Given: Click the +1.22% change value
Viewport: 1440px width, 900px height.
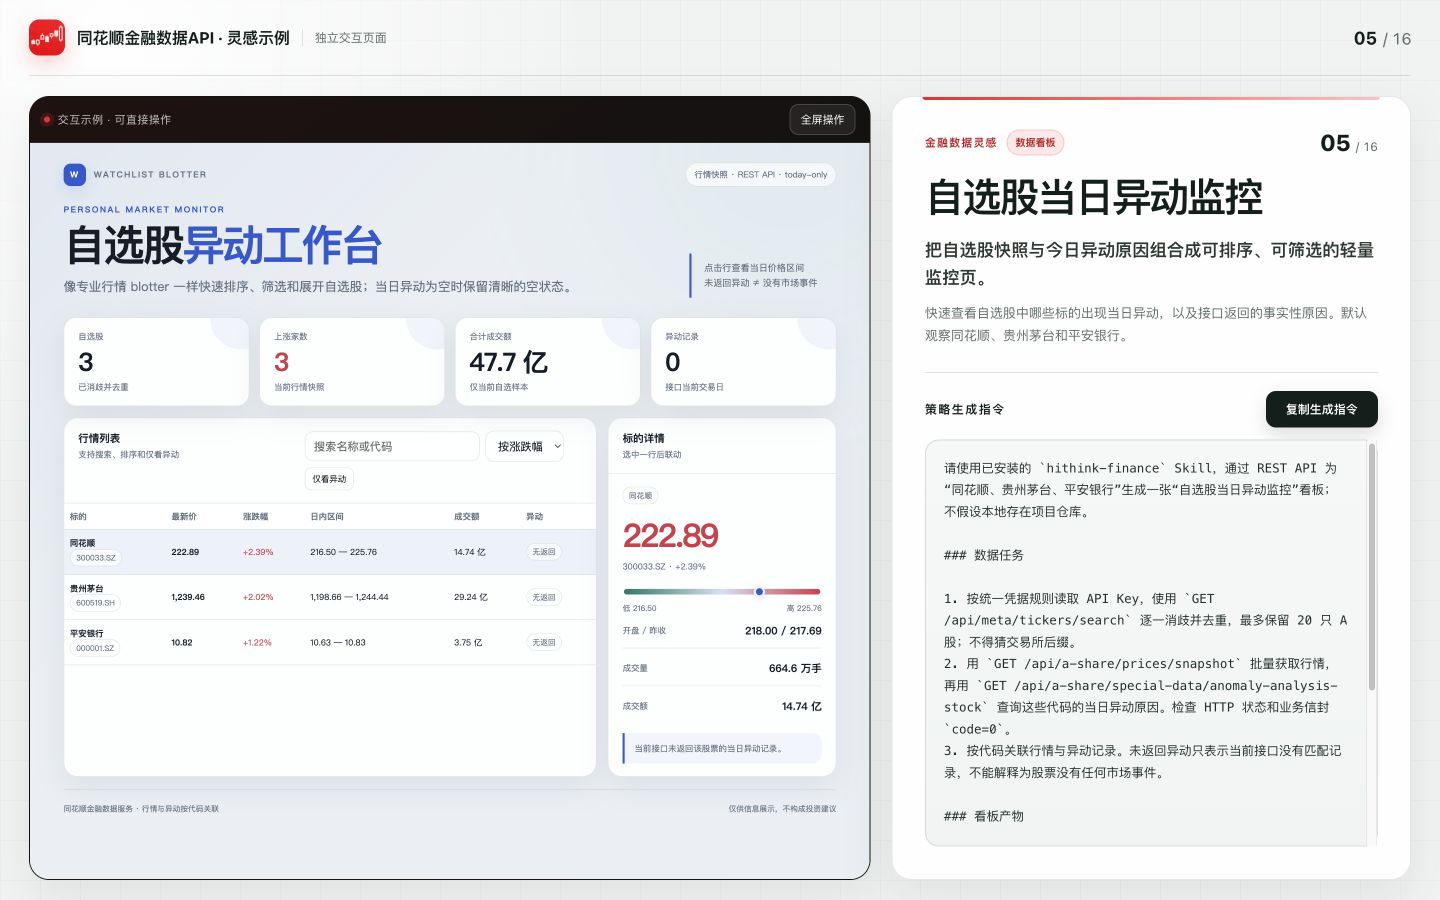Looking at the screenshot, I should [x=257, y=642].
